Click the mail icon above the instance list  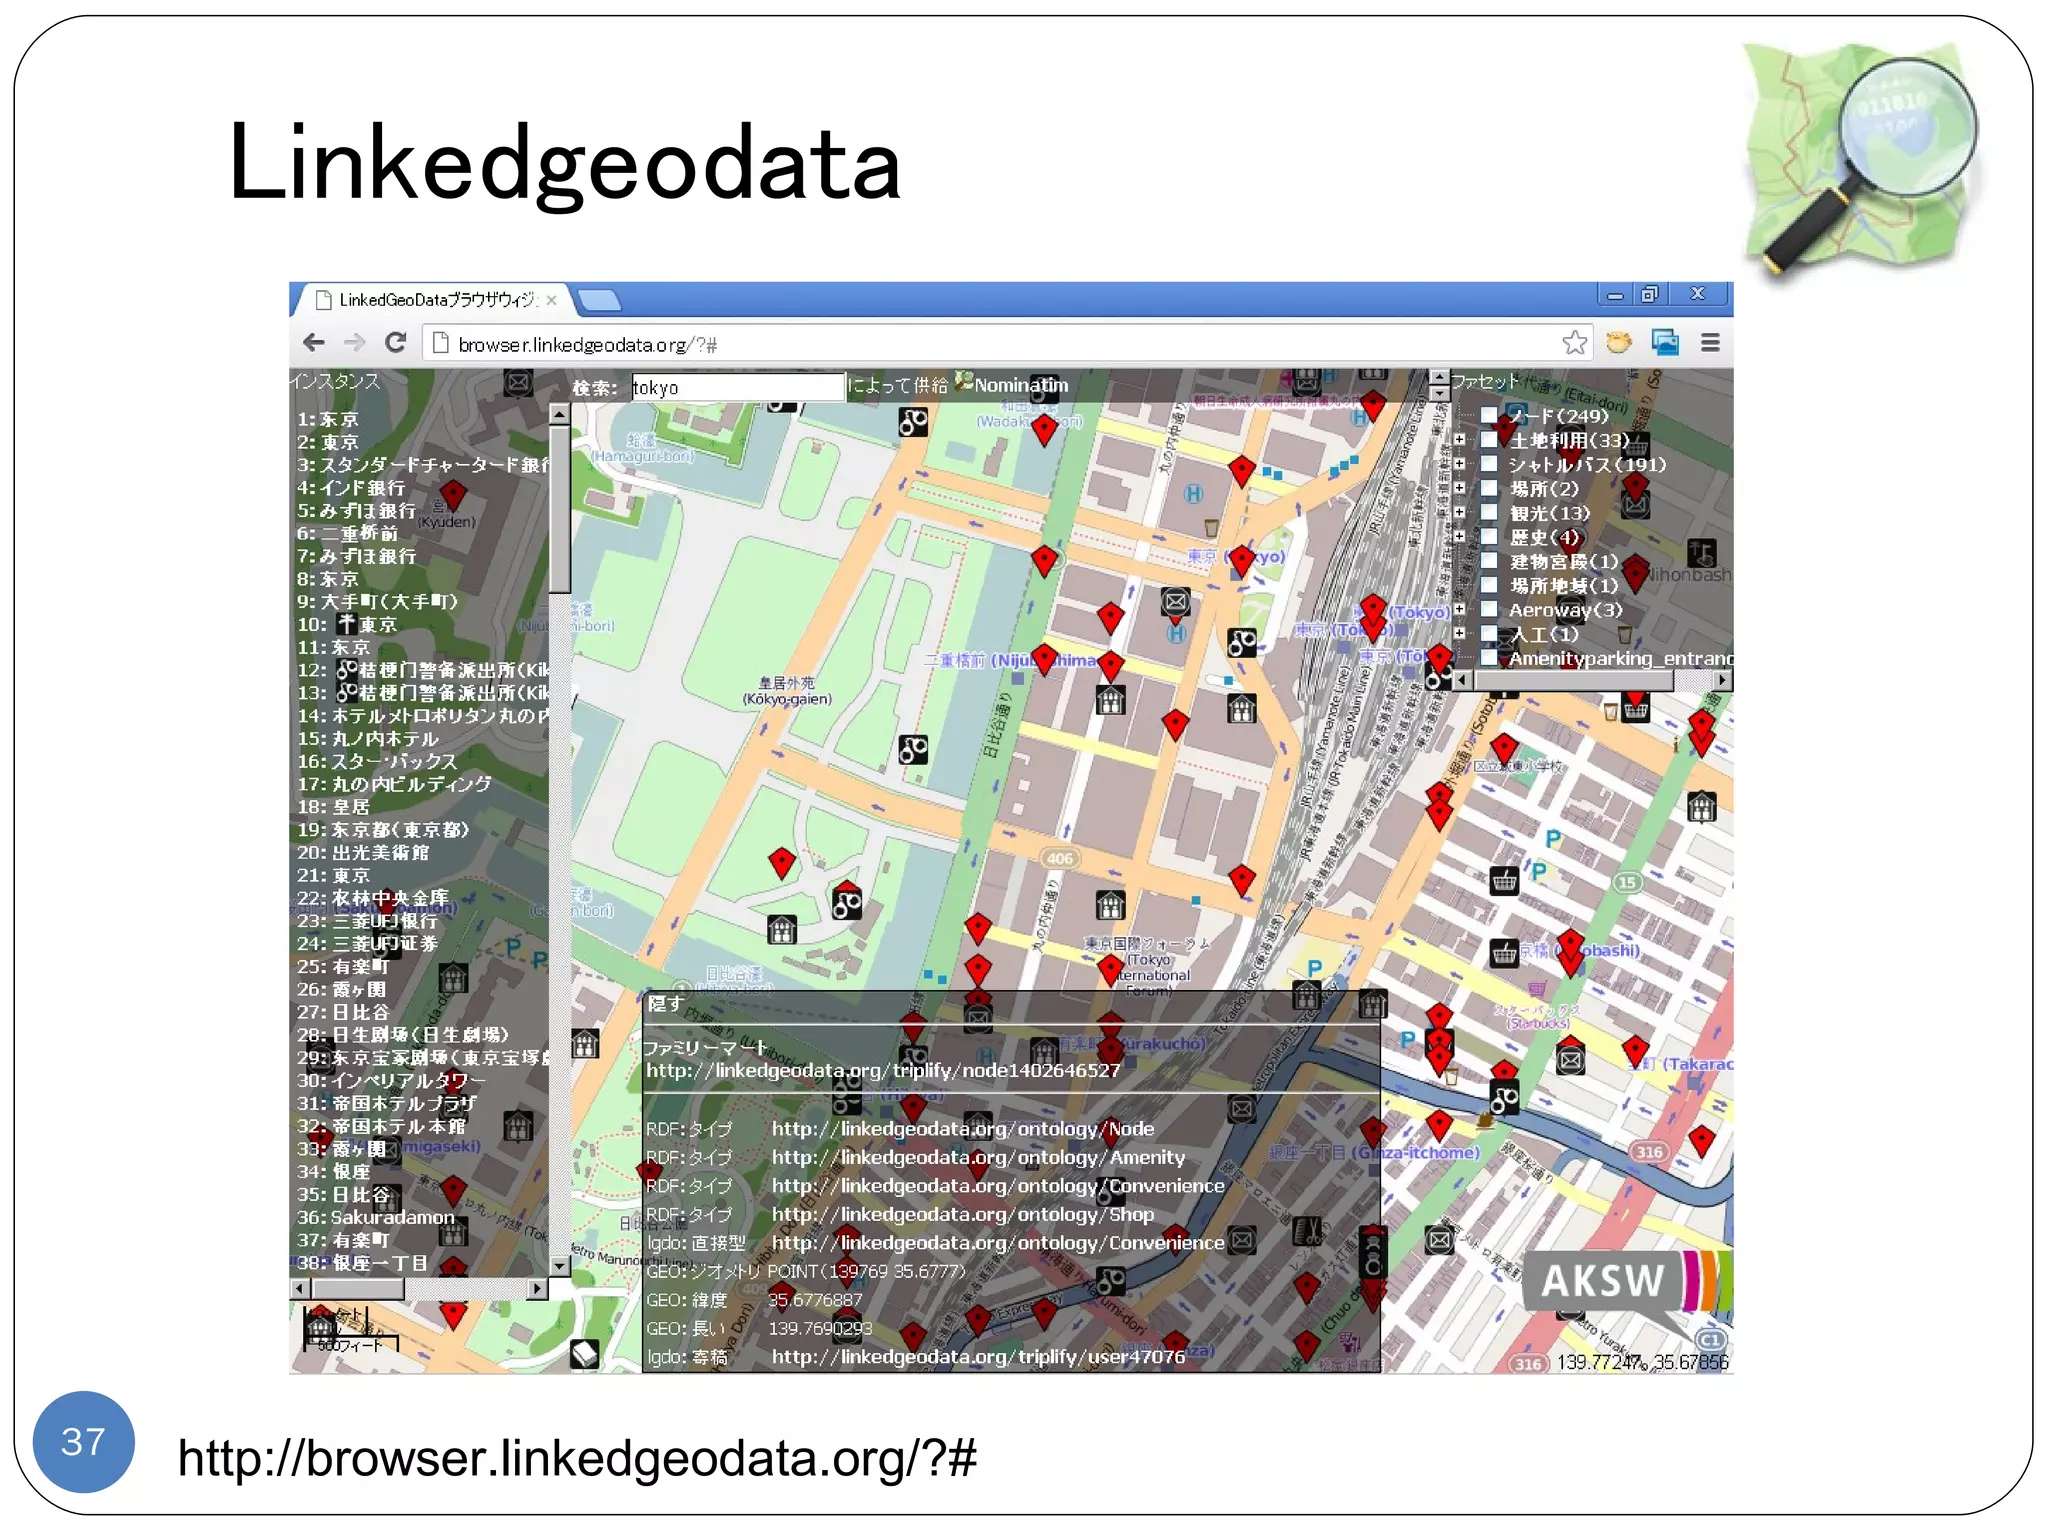tap(518, 383)
